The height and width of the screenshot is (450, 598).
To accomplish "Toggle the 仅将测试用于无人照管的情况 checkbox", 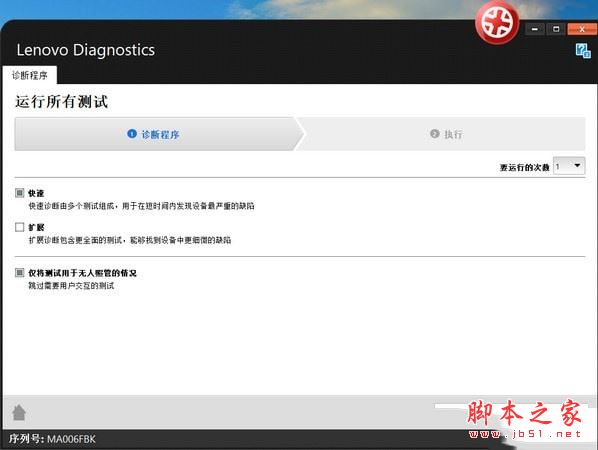I will click(x=19, y=273).
